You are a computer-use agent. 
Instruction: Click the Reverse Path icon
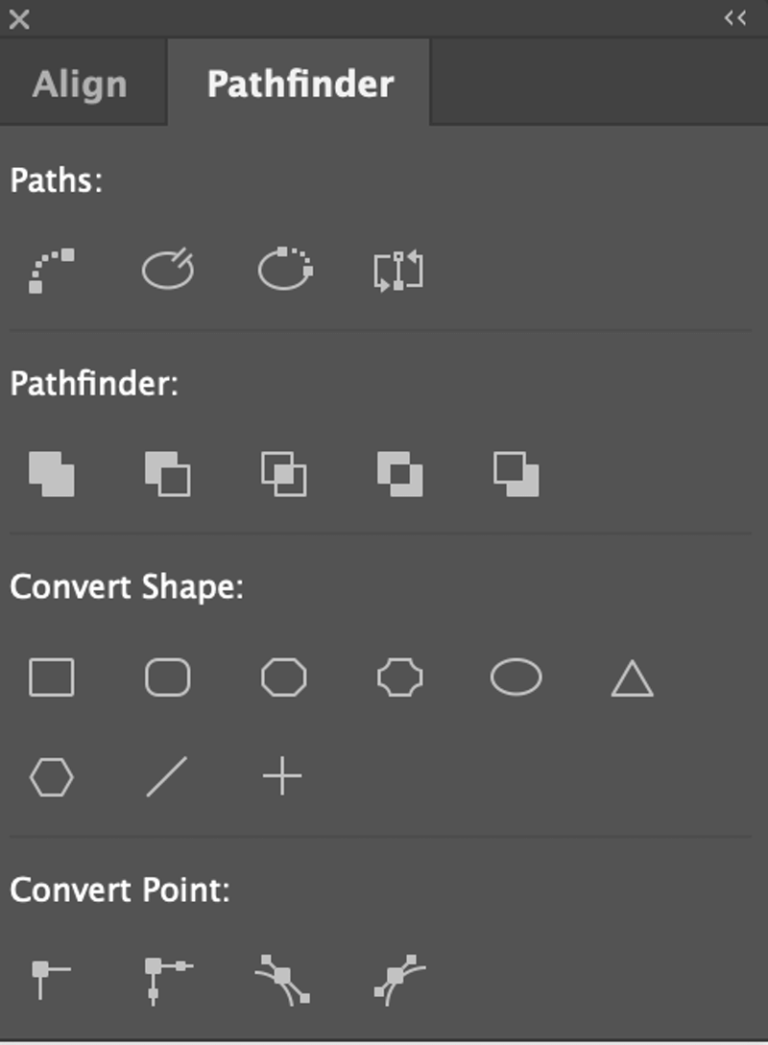[397, 268]
